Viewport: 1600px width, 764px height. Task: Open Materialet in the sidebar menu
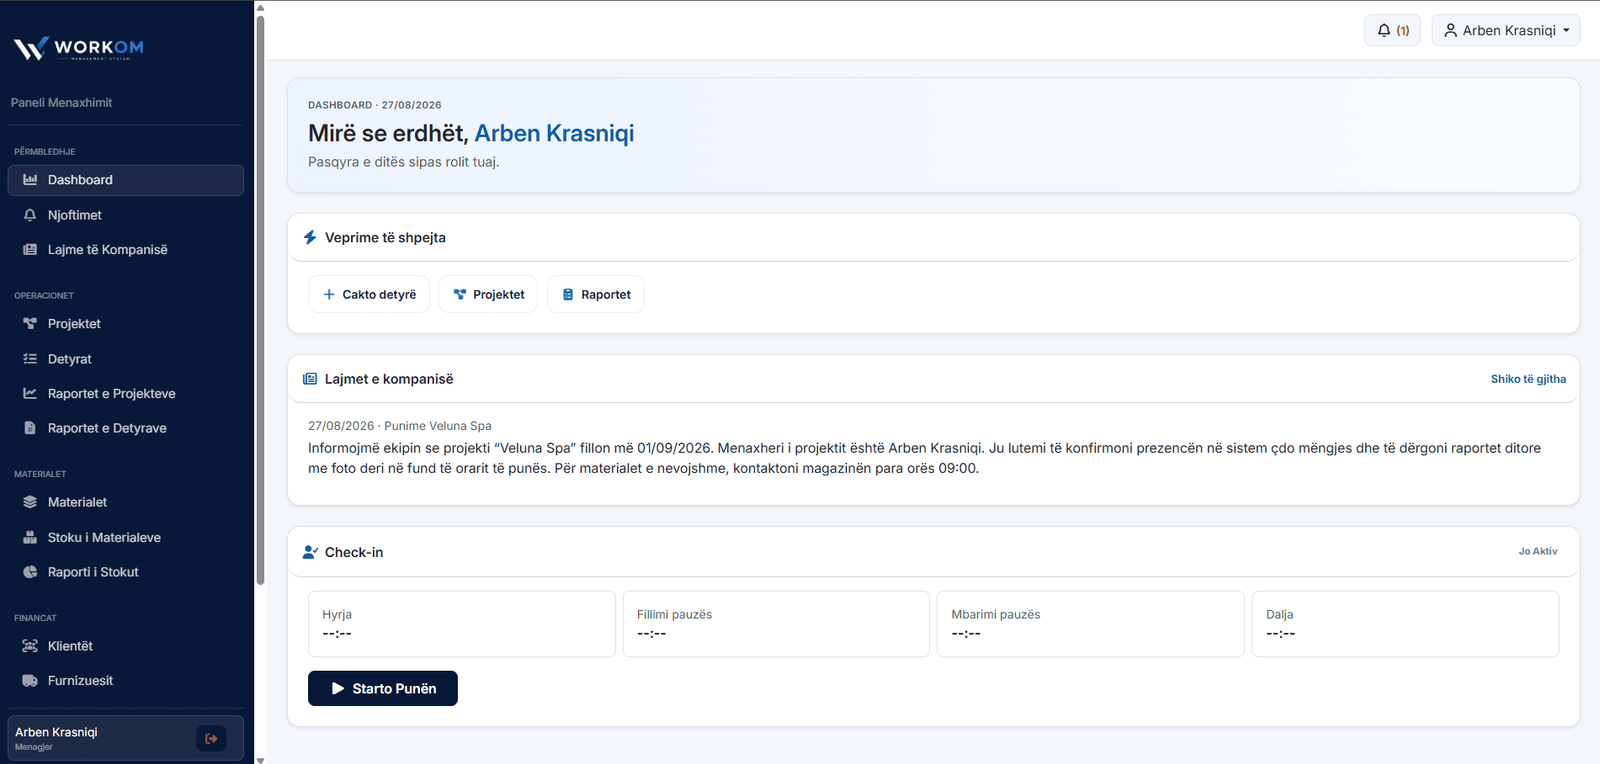126,502
